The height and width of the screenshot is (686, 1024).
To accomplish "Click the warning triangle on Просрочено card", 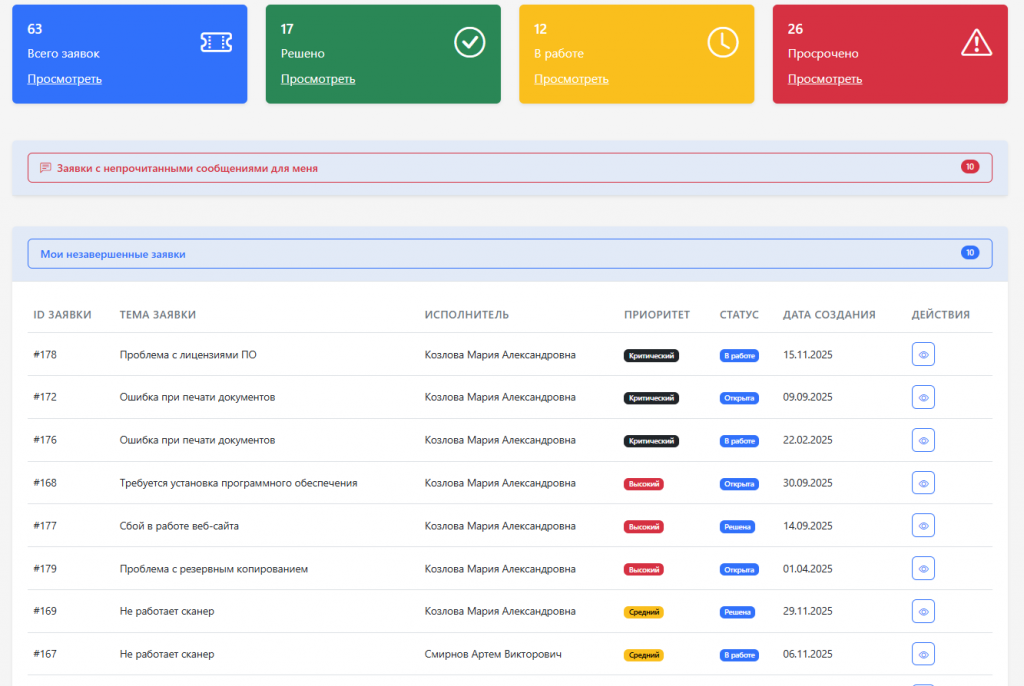I will [x=976, y=41].
